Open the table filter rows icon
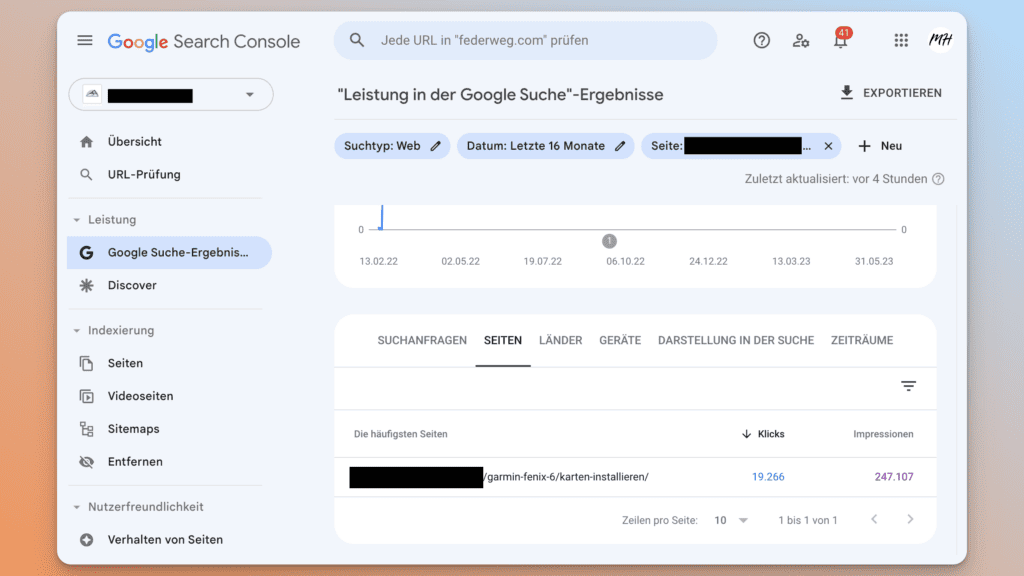 point(908,386)
